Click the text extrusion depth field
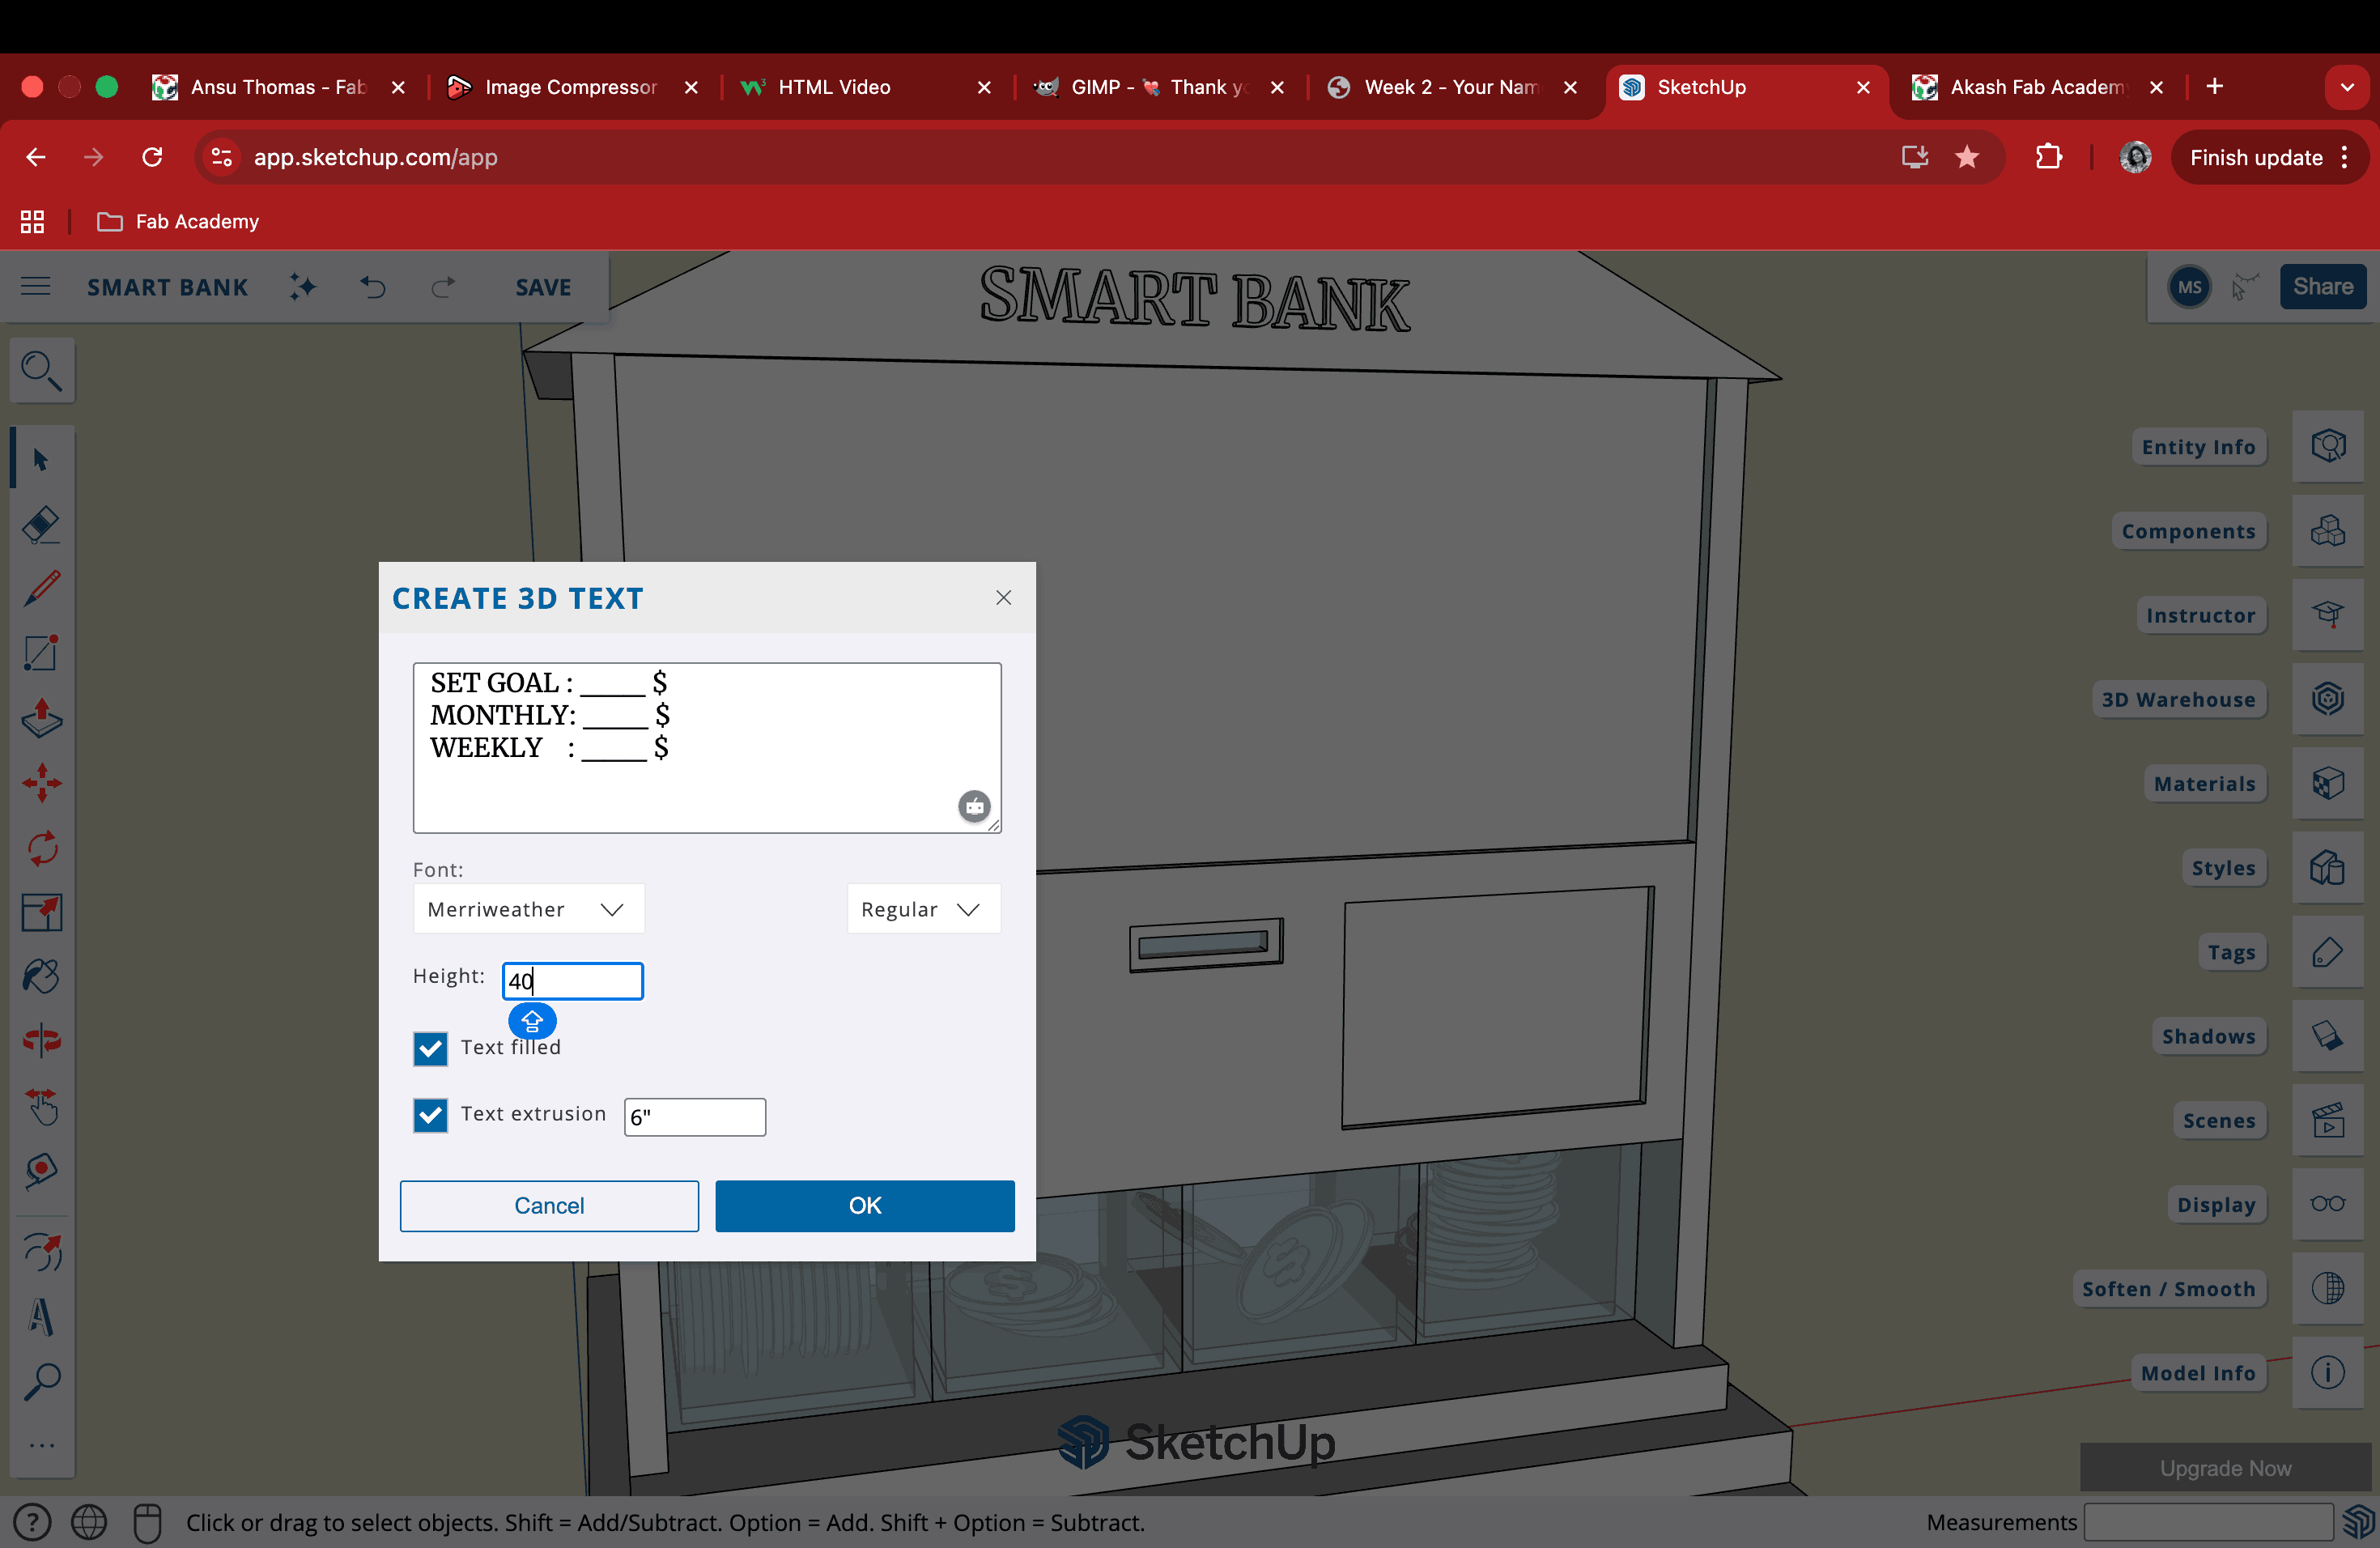This screenshot has width=2380, height=1548. pos(694,1116)
